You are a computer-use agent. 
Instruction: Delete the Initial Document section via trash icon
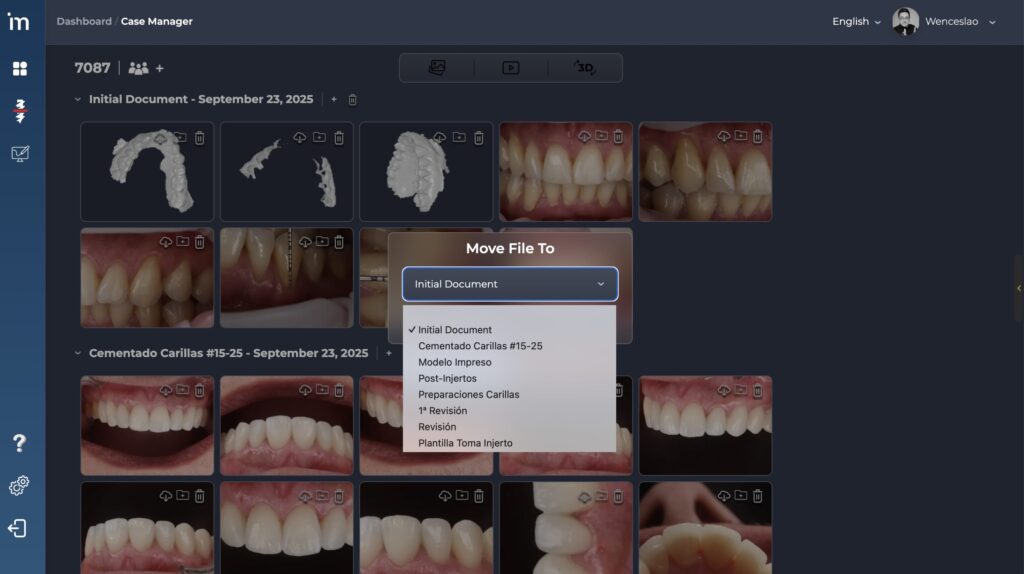coord(352,100)
